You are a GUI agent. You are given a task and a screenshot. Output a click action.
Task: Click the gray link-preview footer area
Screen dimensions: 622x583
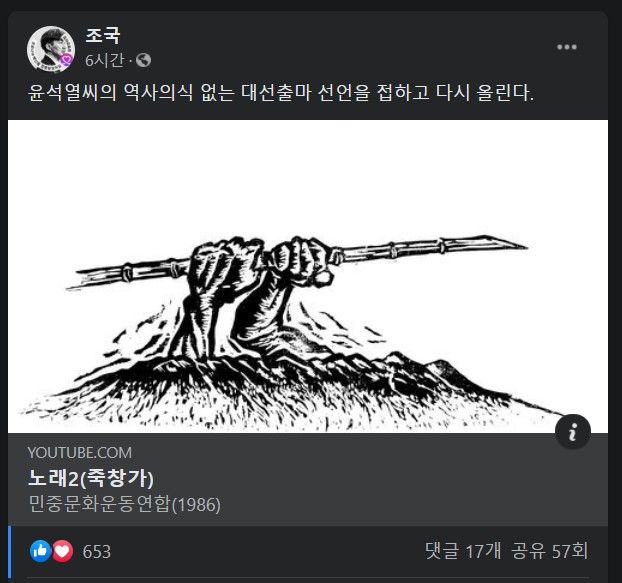click(x=307, y=479)
